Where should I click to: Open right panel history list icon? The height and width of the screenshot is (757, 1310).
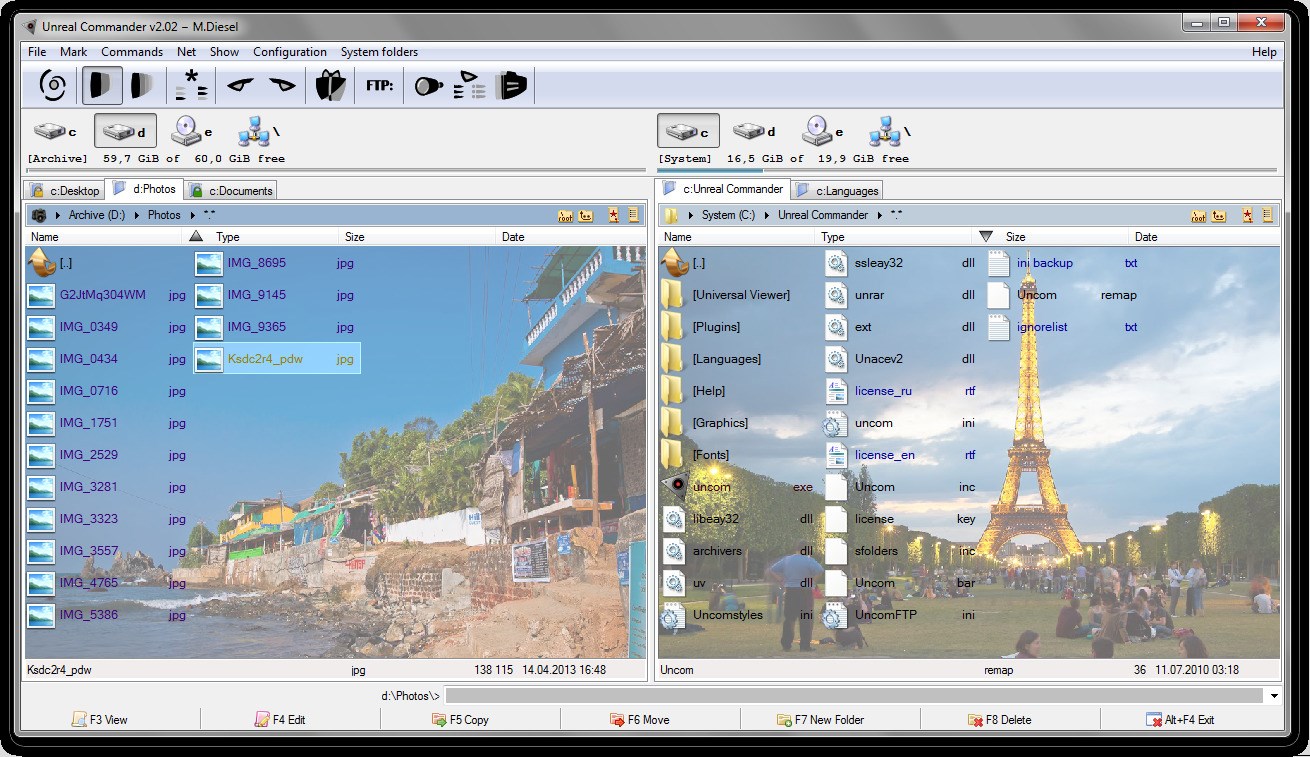[1267, 215]
